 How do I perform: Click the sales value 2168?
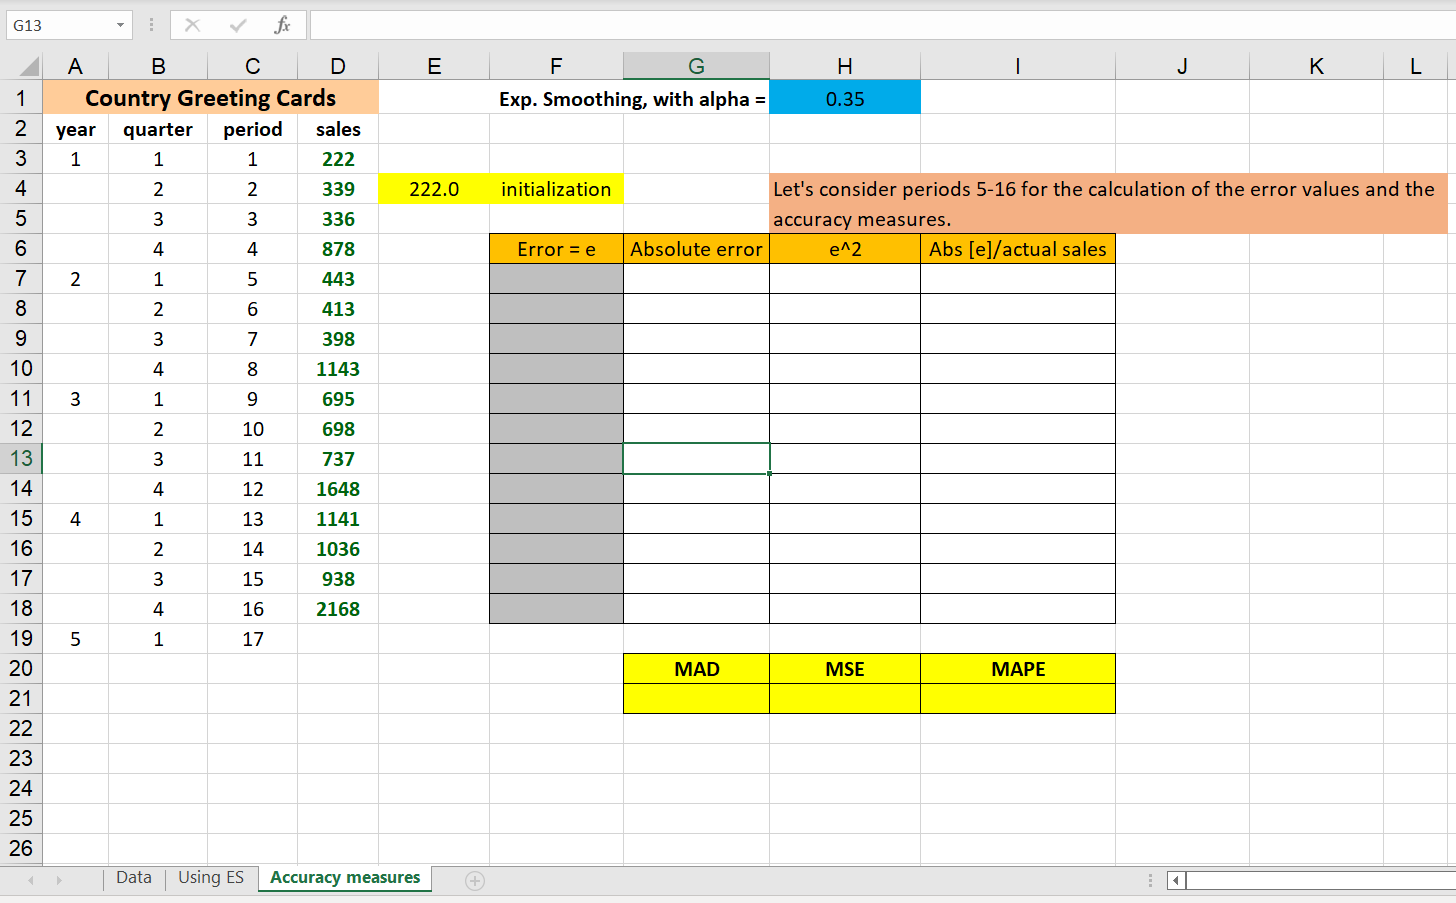[338, 609]
